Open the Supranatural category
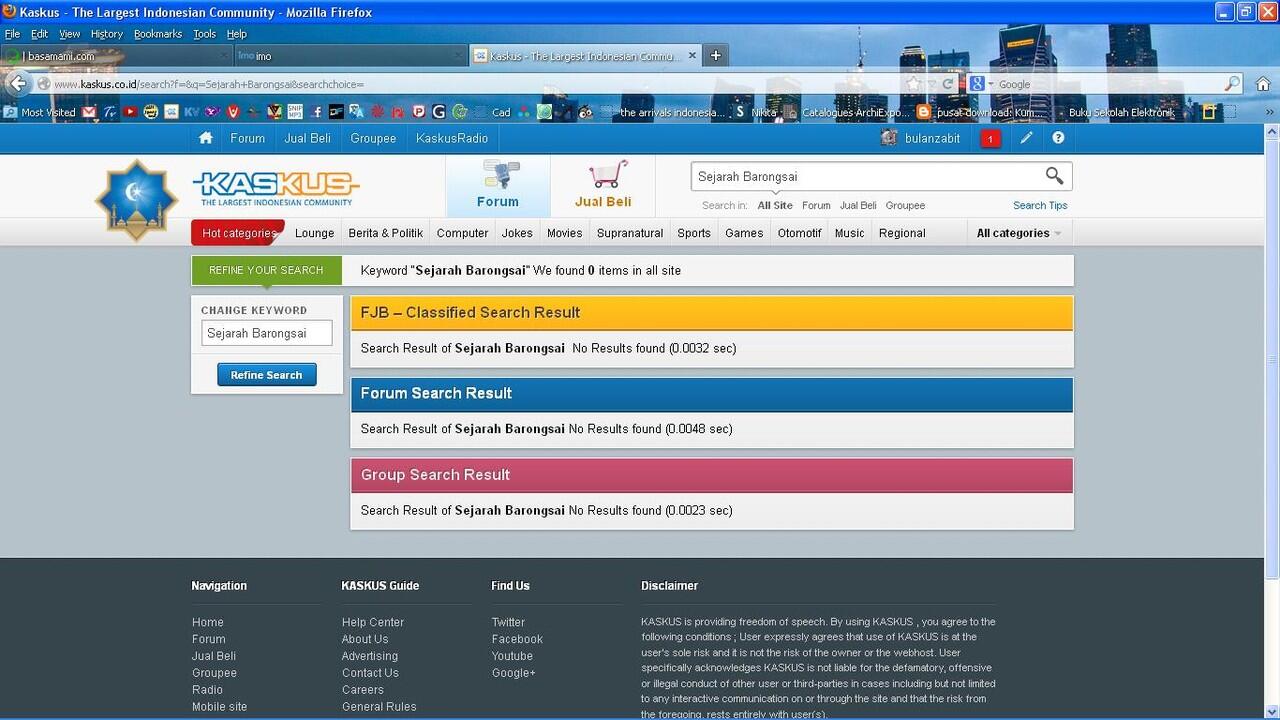1280x720 pixels. tap(630, 233)
